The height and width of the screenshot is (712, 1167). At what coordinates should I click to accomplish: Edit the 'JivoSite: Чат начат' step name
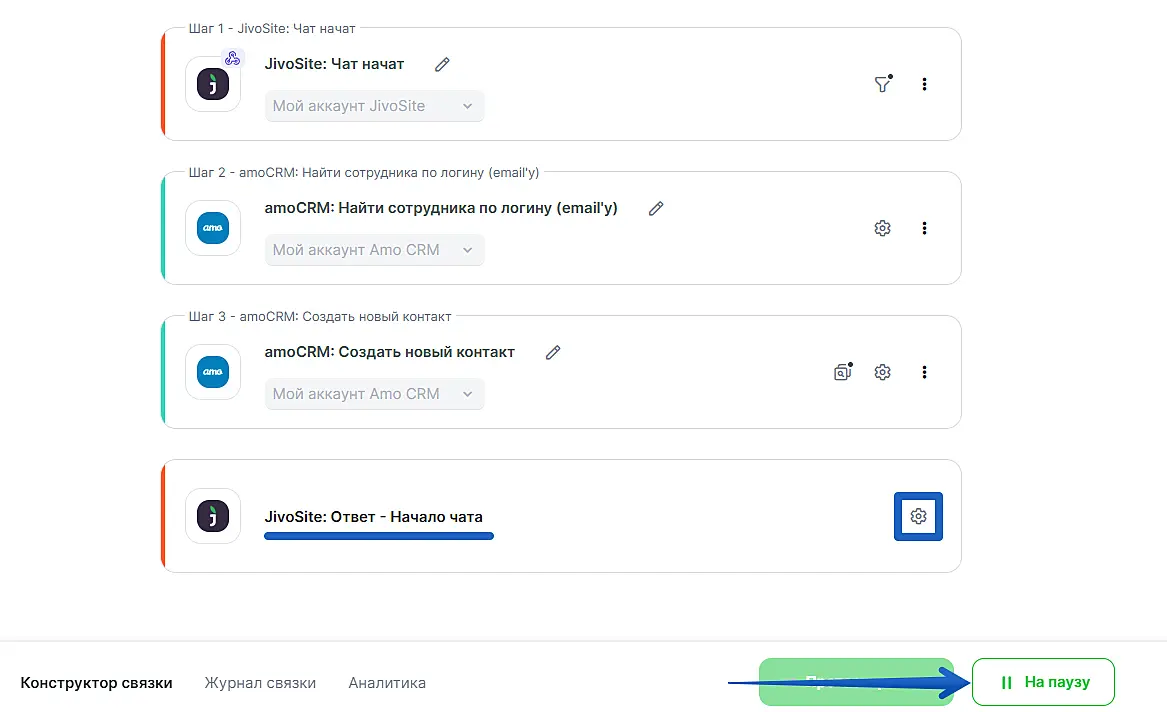(x=442, y=65)
